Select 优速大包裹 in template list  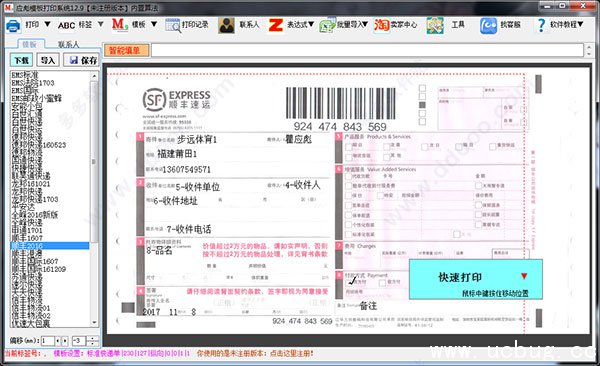click(31, 324)
